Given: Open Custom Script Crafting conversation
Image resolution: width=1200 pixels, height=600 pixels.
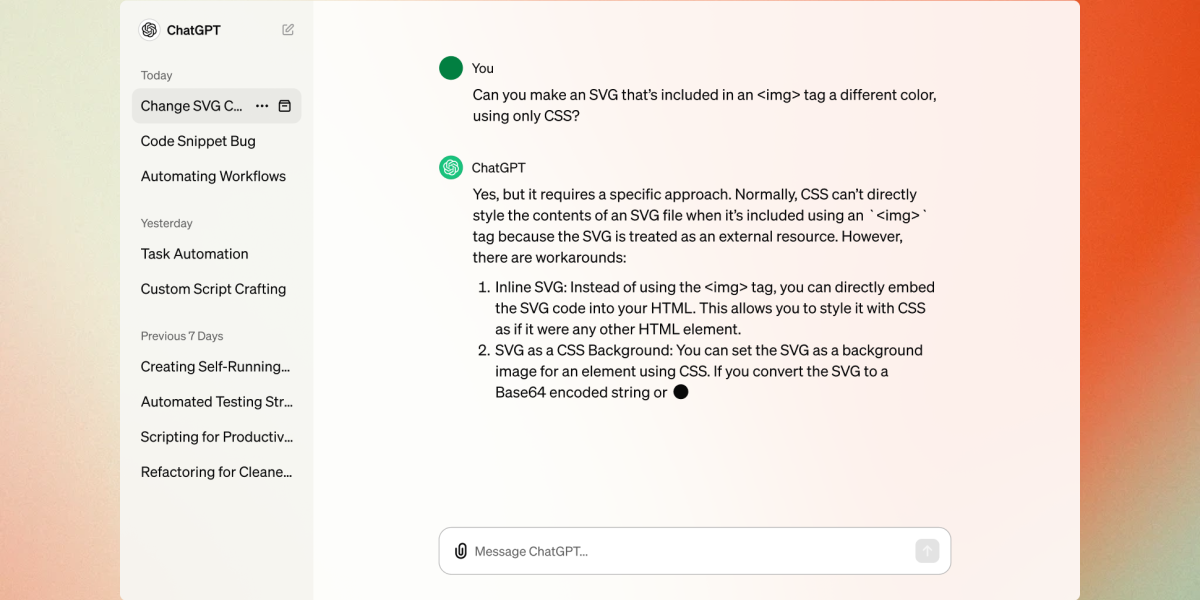Looking at the screenshot, I should 213,289.
